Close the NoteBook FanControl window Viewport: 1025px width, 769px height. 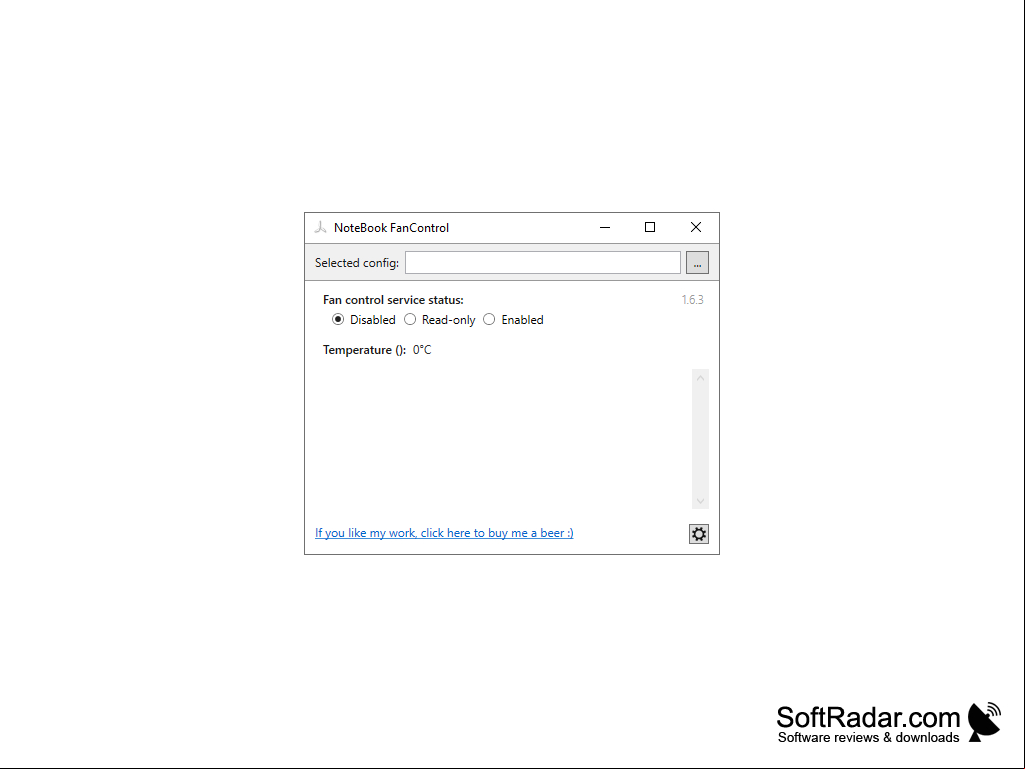pos(696,228)
